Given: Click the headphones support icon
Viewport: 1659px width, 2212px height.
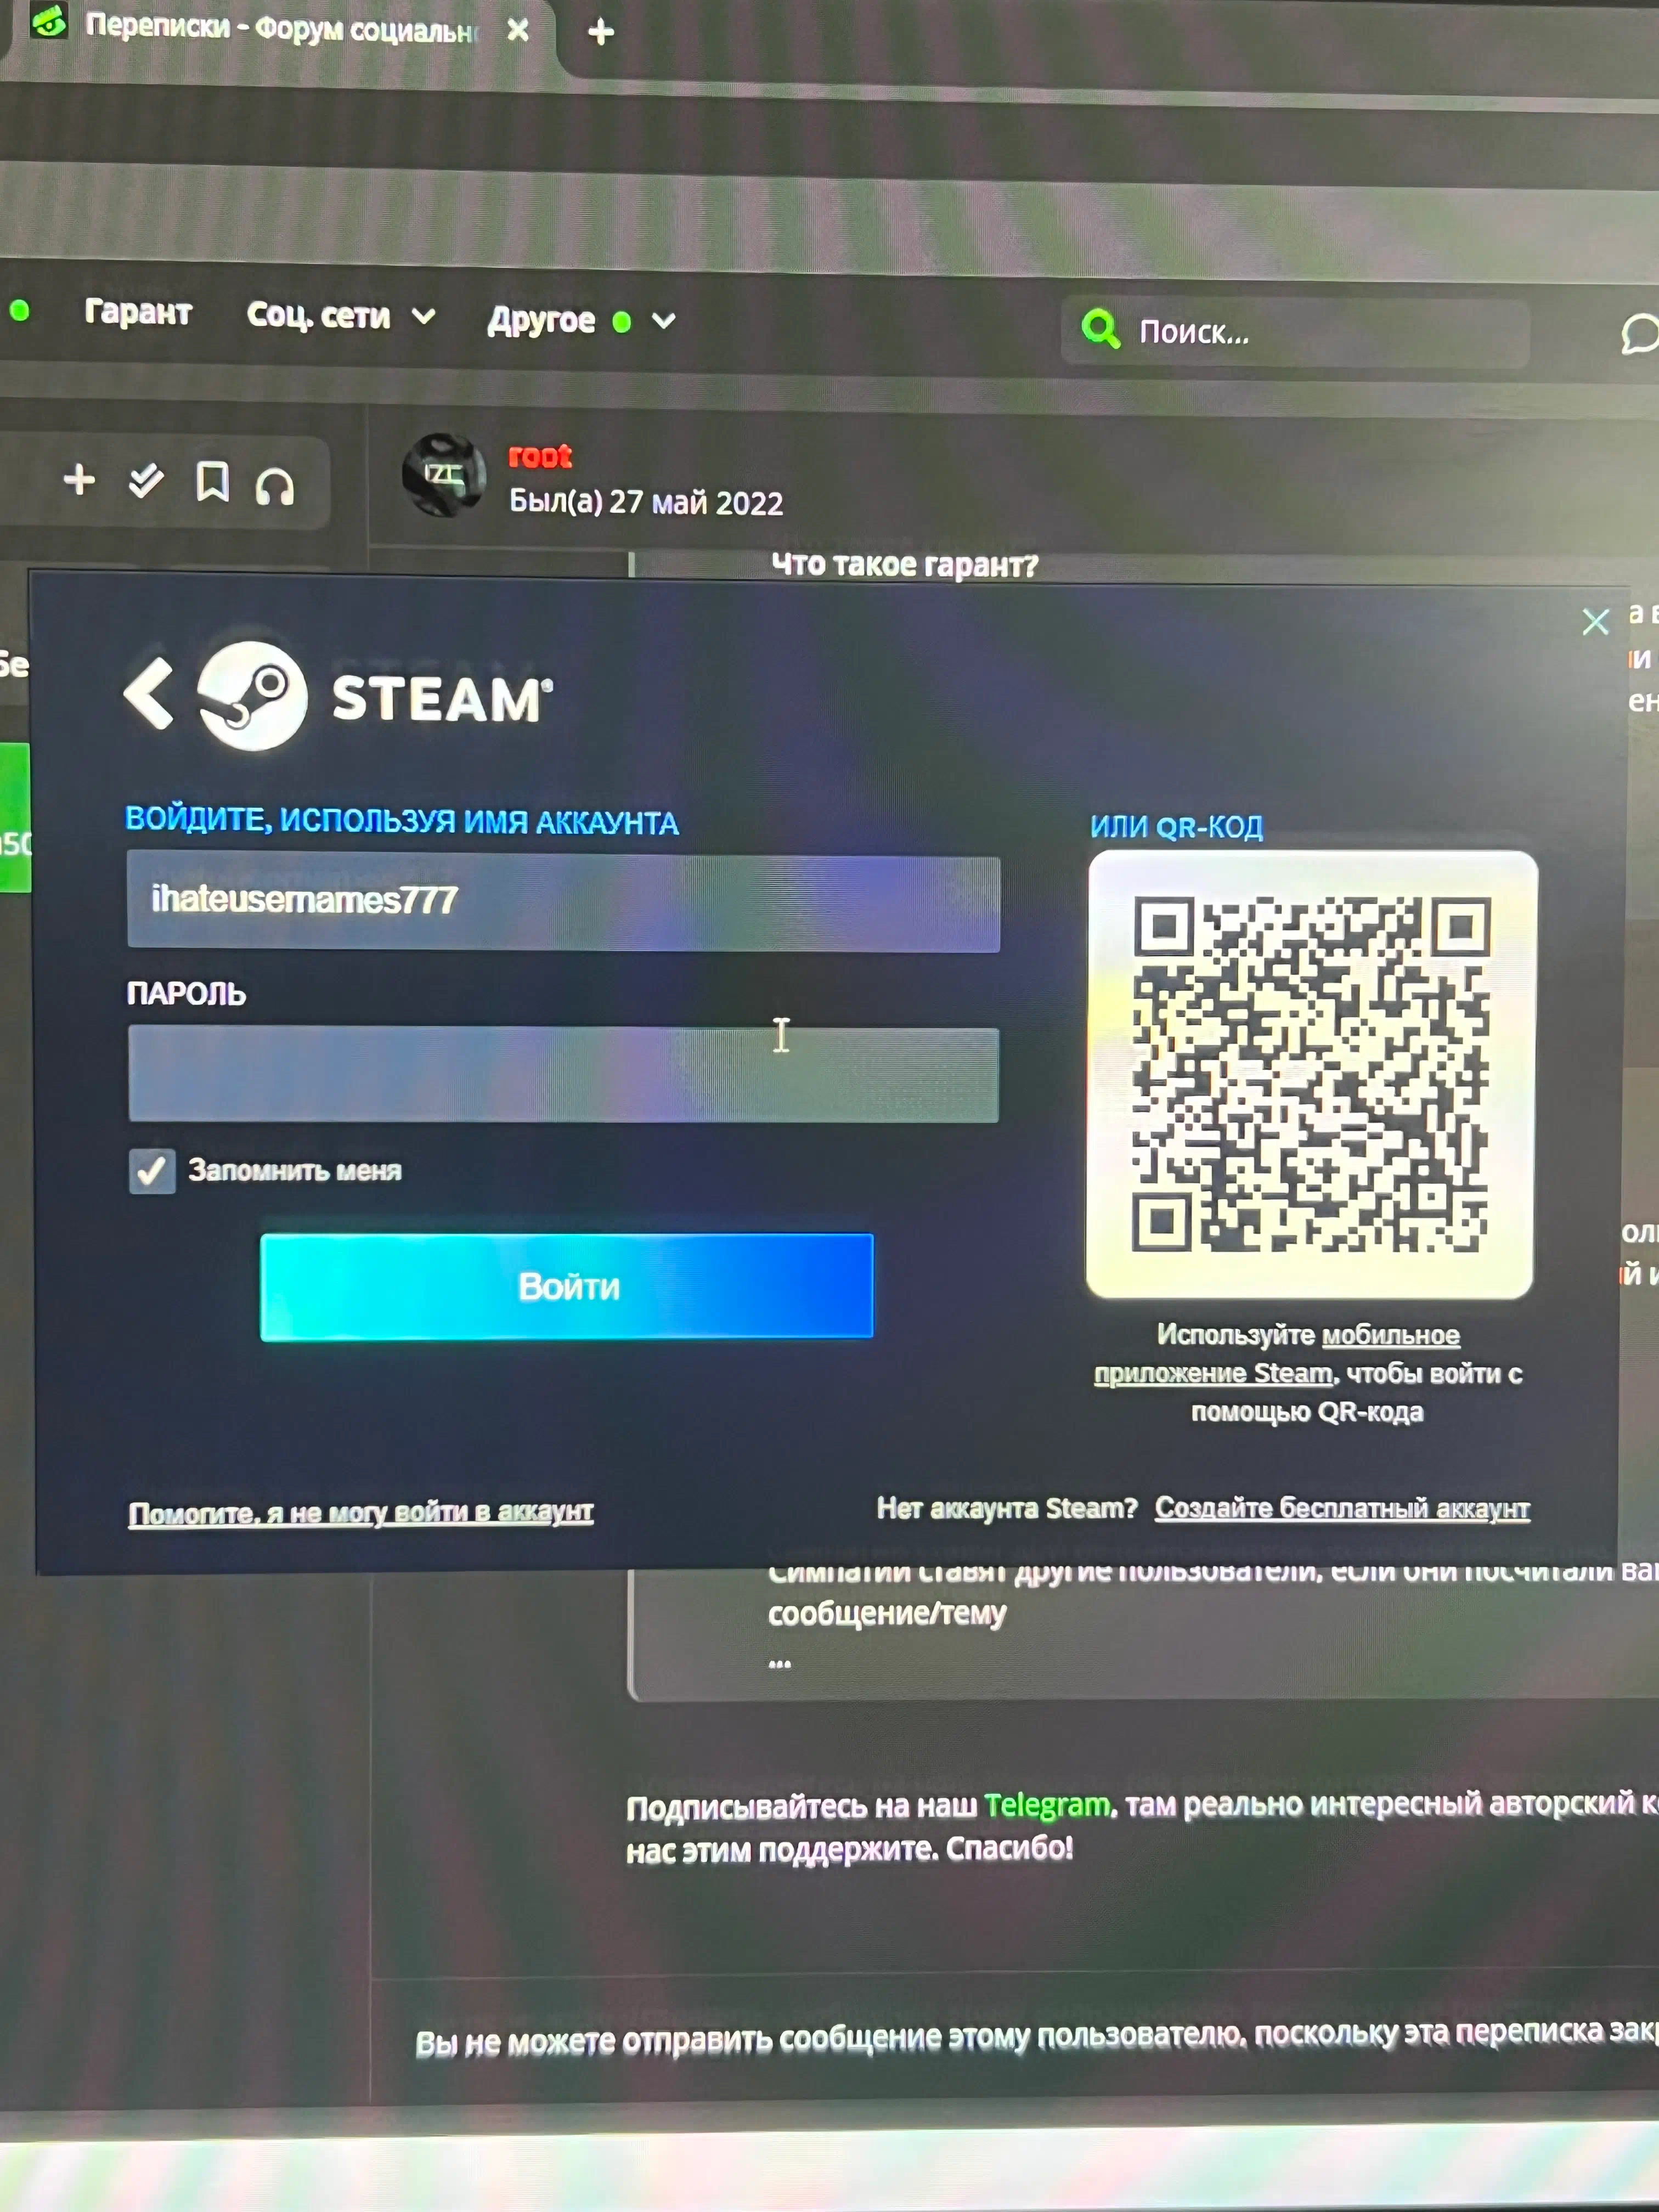Looking at the screenshot, I should 275,487.
